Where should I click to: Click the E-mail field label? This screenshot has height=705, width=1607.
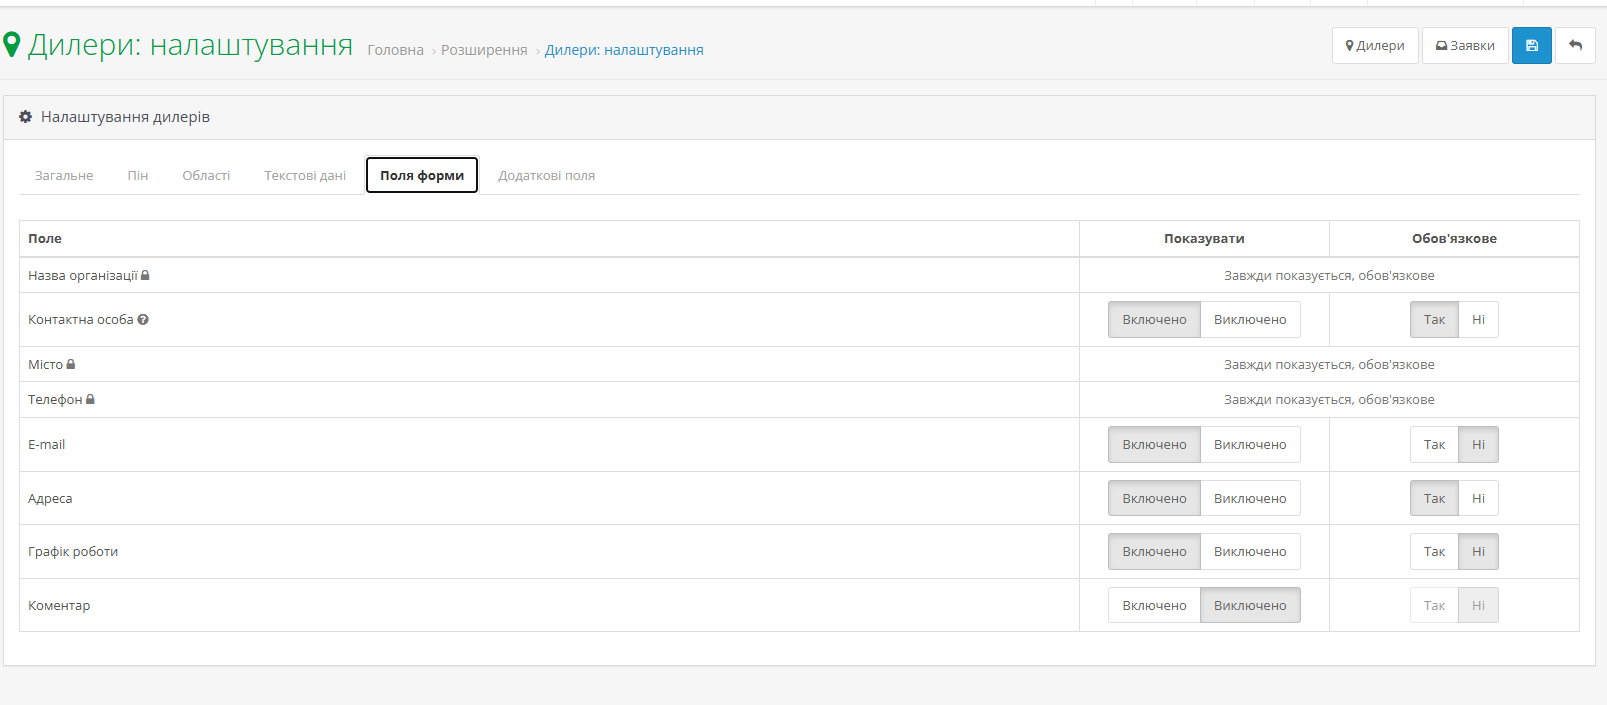pos(46,445)
